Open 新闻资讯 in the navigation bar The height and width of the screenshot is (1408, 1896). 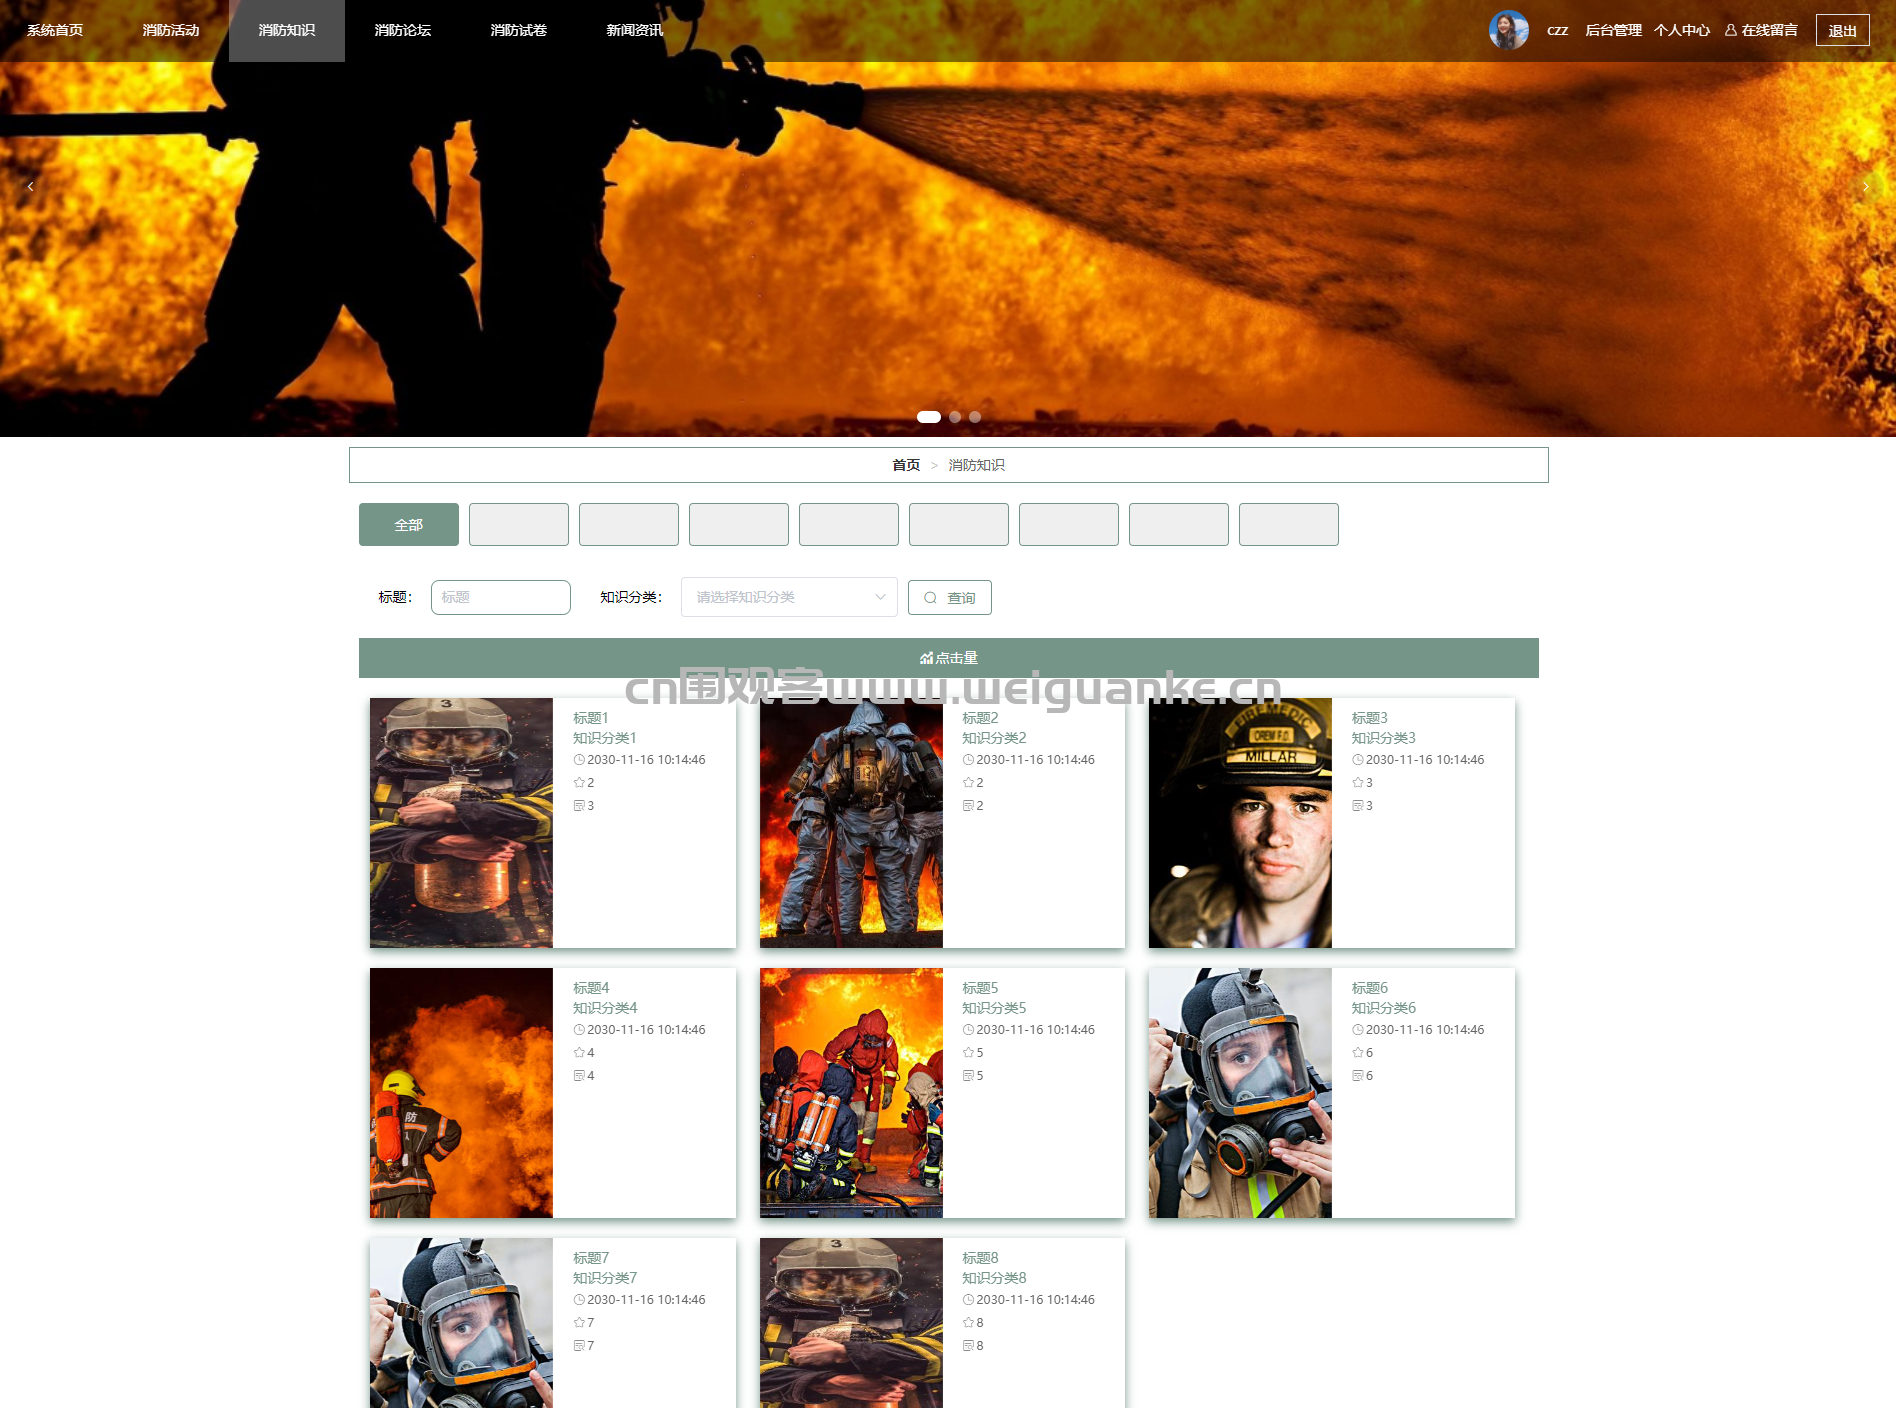coord(635,31)
